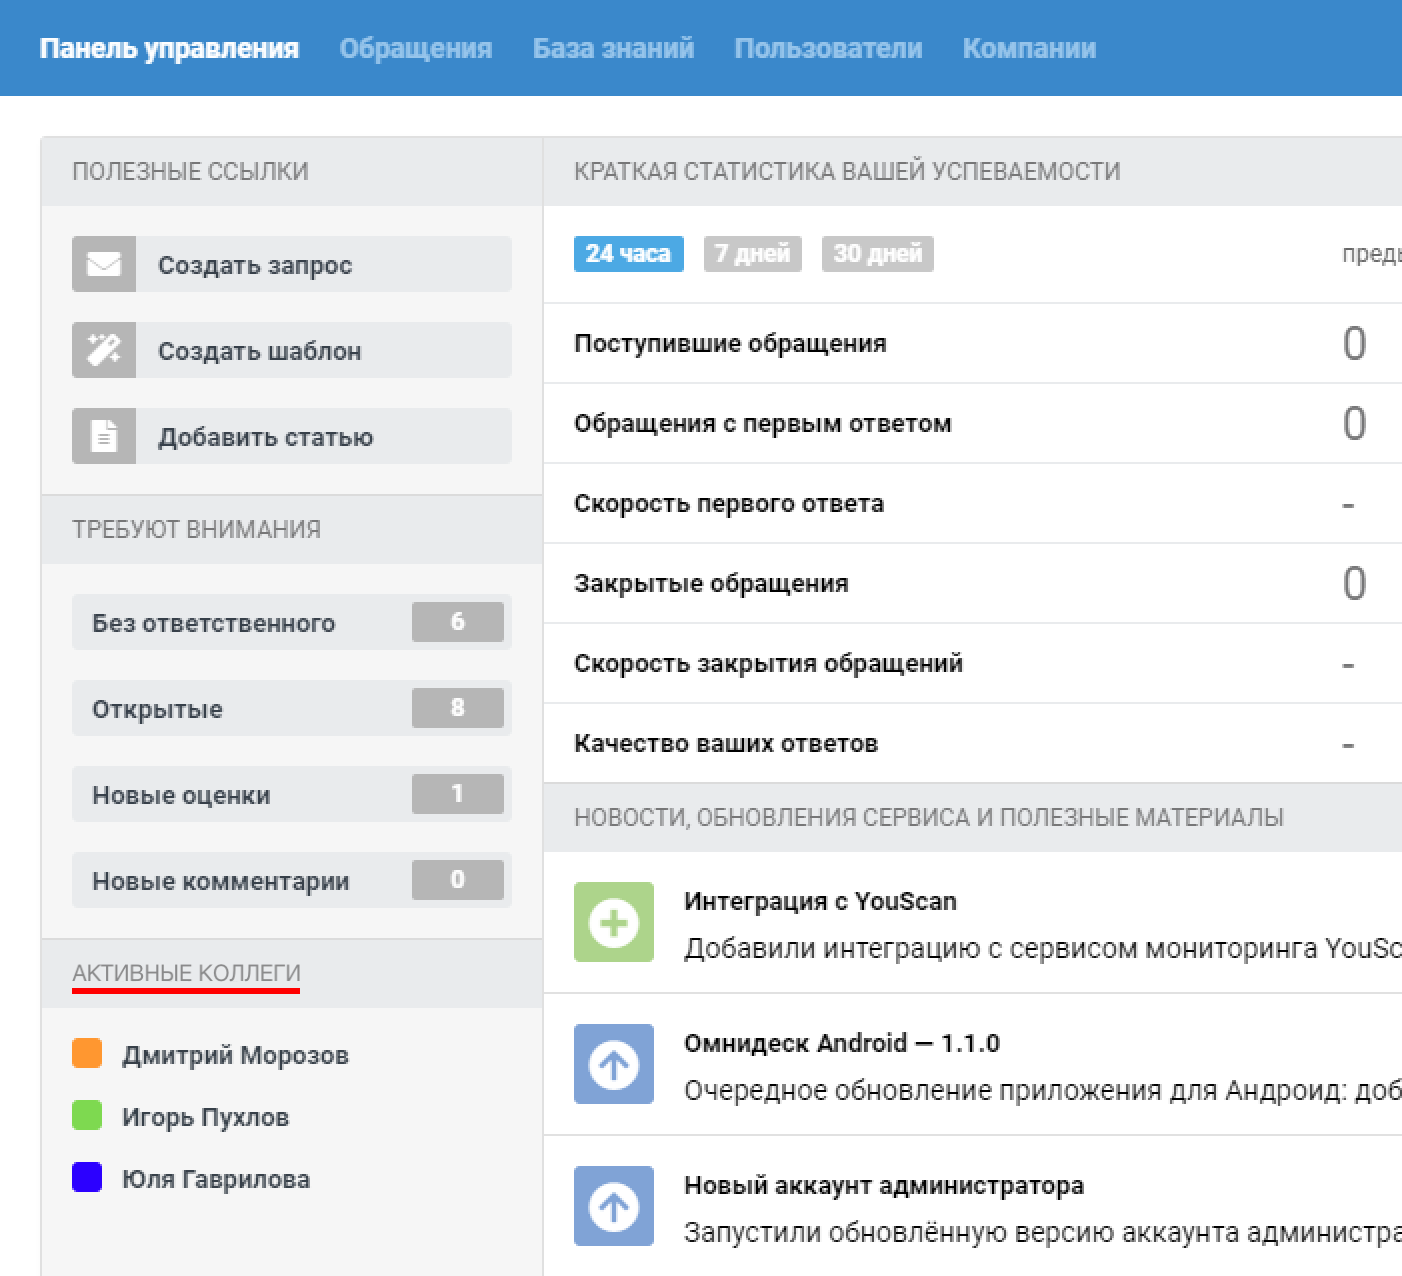Open the Омнидеск Android — 1.1.0 news title
This screenshot has height=1276, width=1402.
842,1043
